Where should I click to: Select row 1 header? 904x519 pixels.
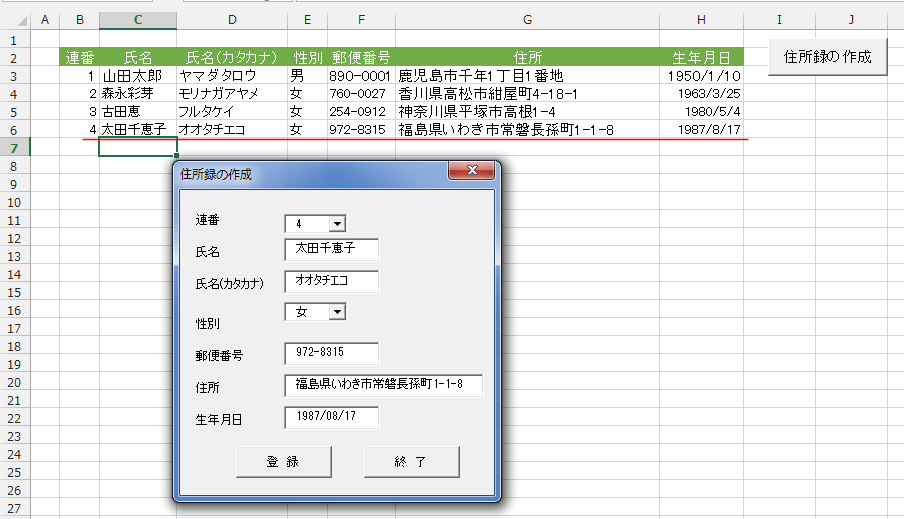(x=14, y=40)
